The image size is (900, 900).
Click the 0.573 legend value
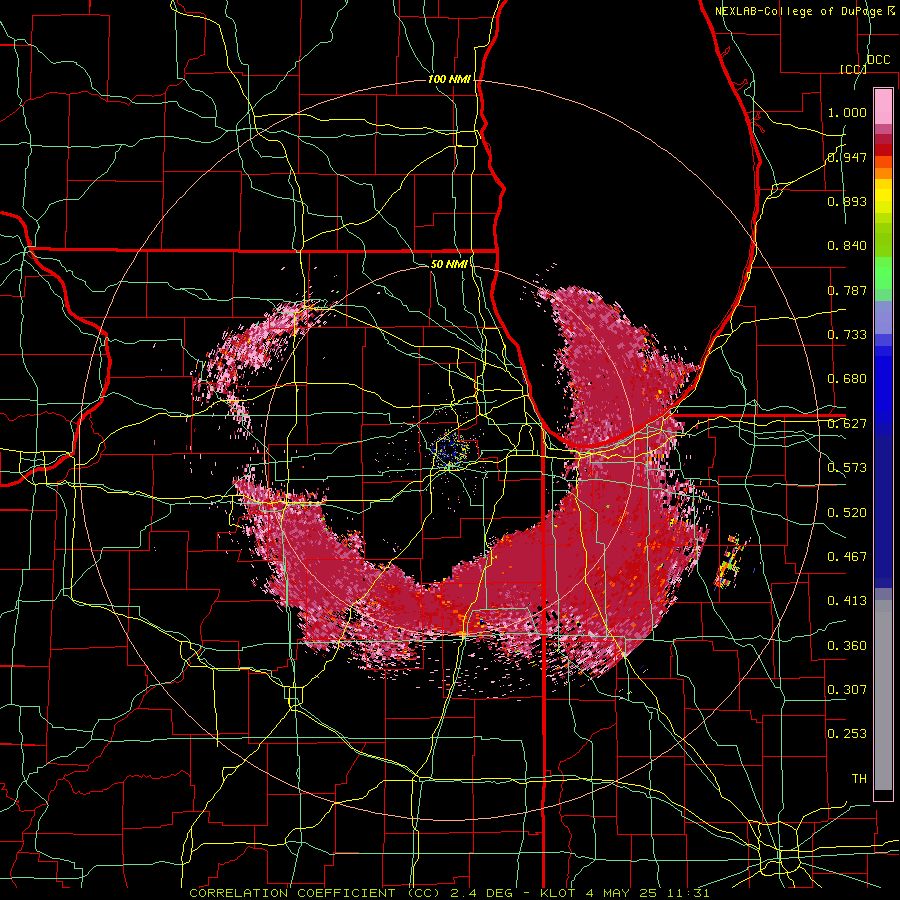click(847, 468)
